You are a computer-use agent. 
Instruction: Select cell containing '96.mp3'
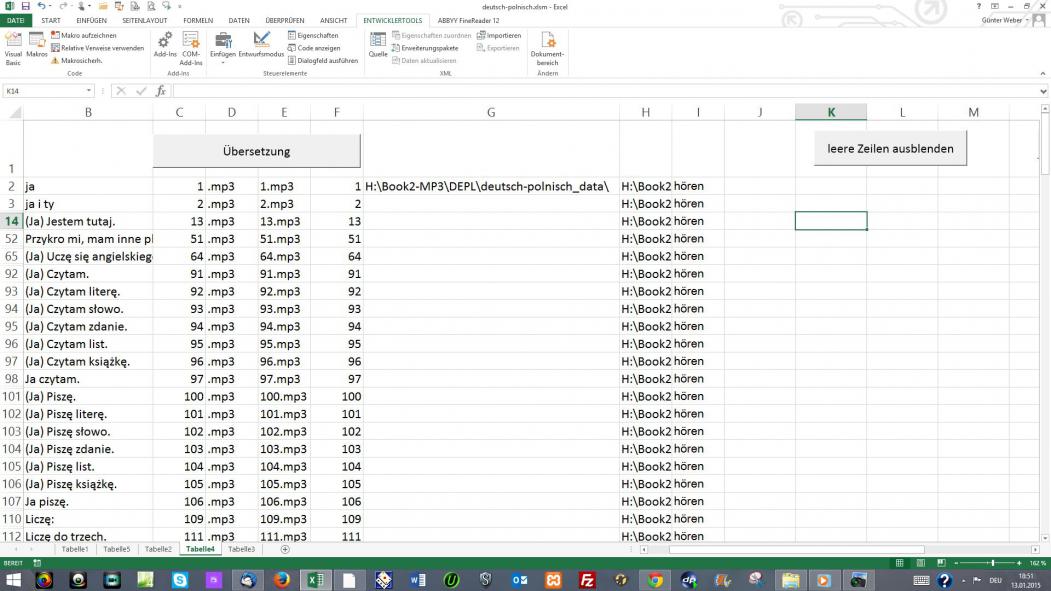[284, 361]
